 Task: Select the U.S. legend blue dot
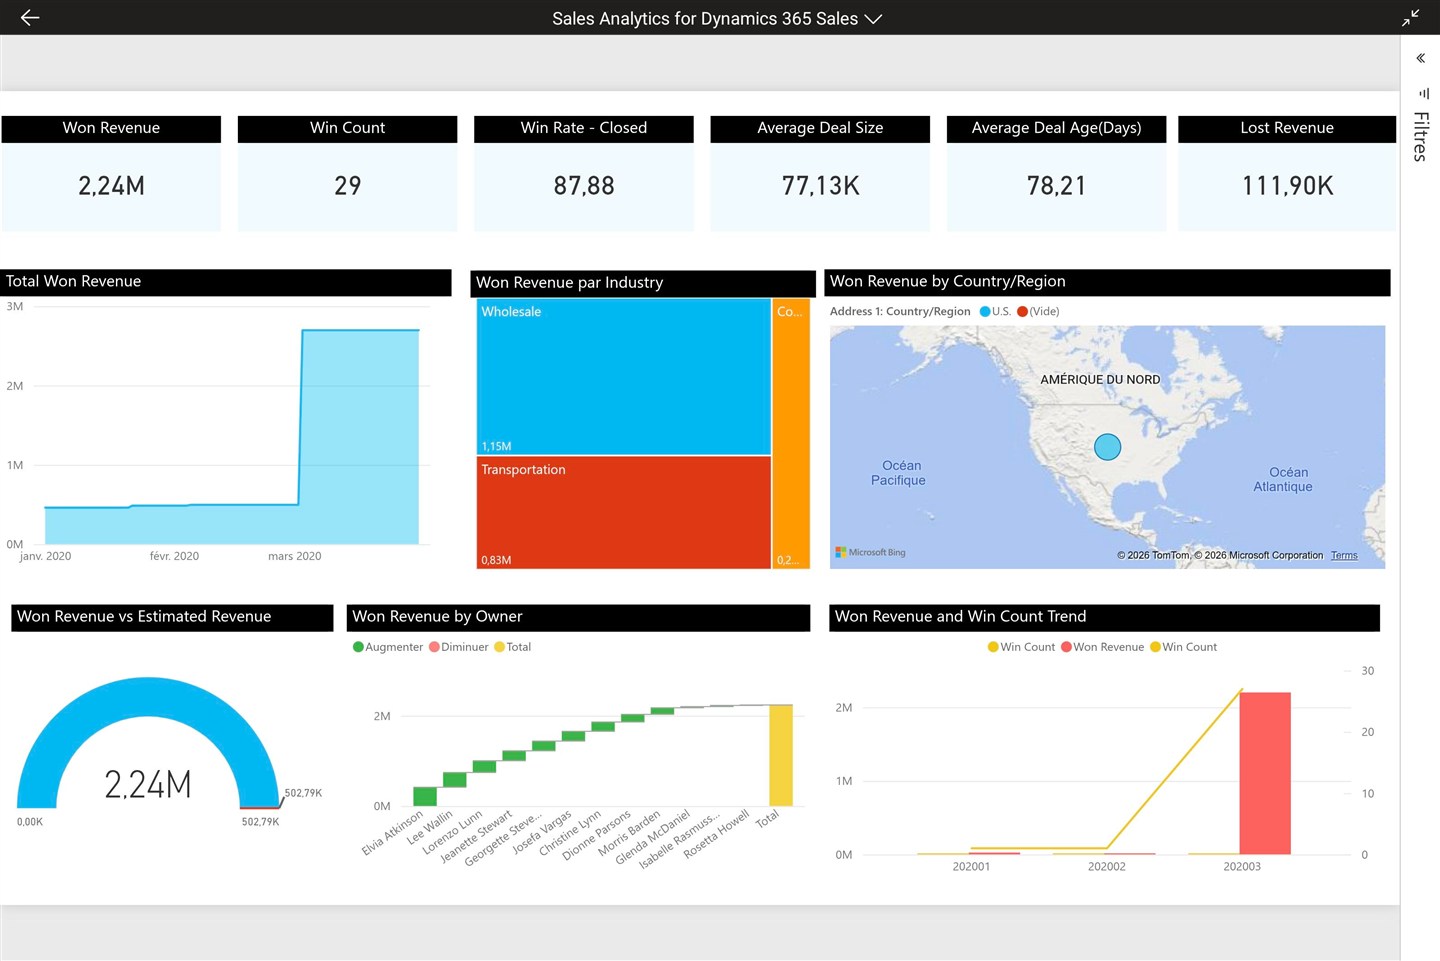coord(984,312)
